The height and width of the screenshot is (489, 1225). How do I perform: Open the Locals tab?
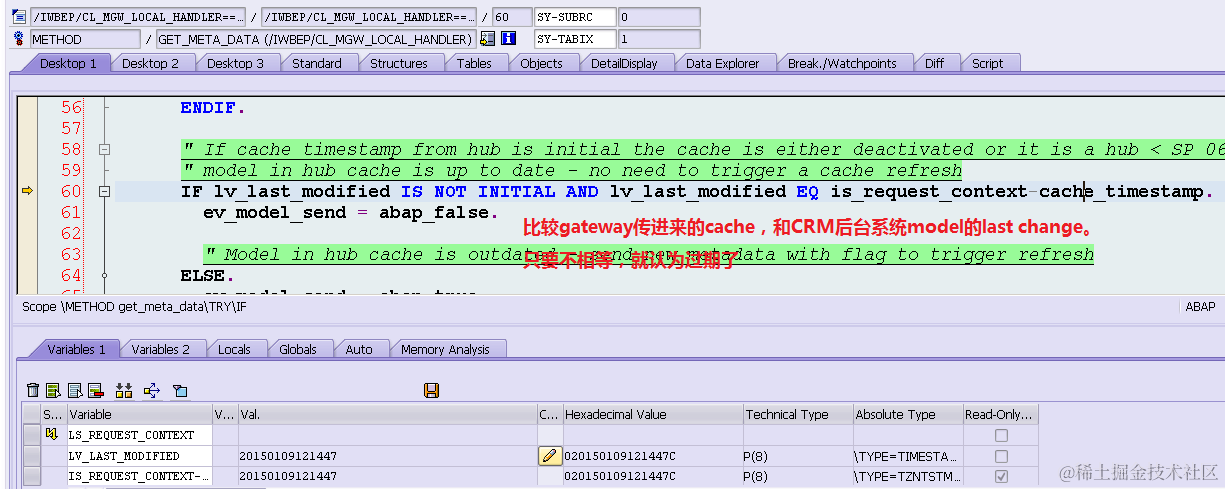[x=234, y=349]
